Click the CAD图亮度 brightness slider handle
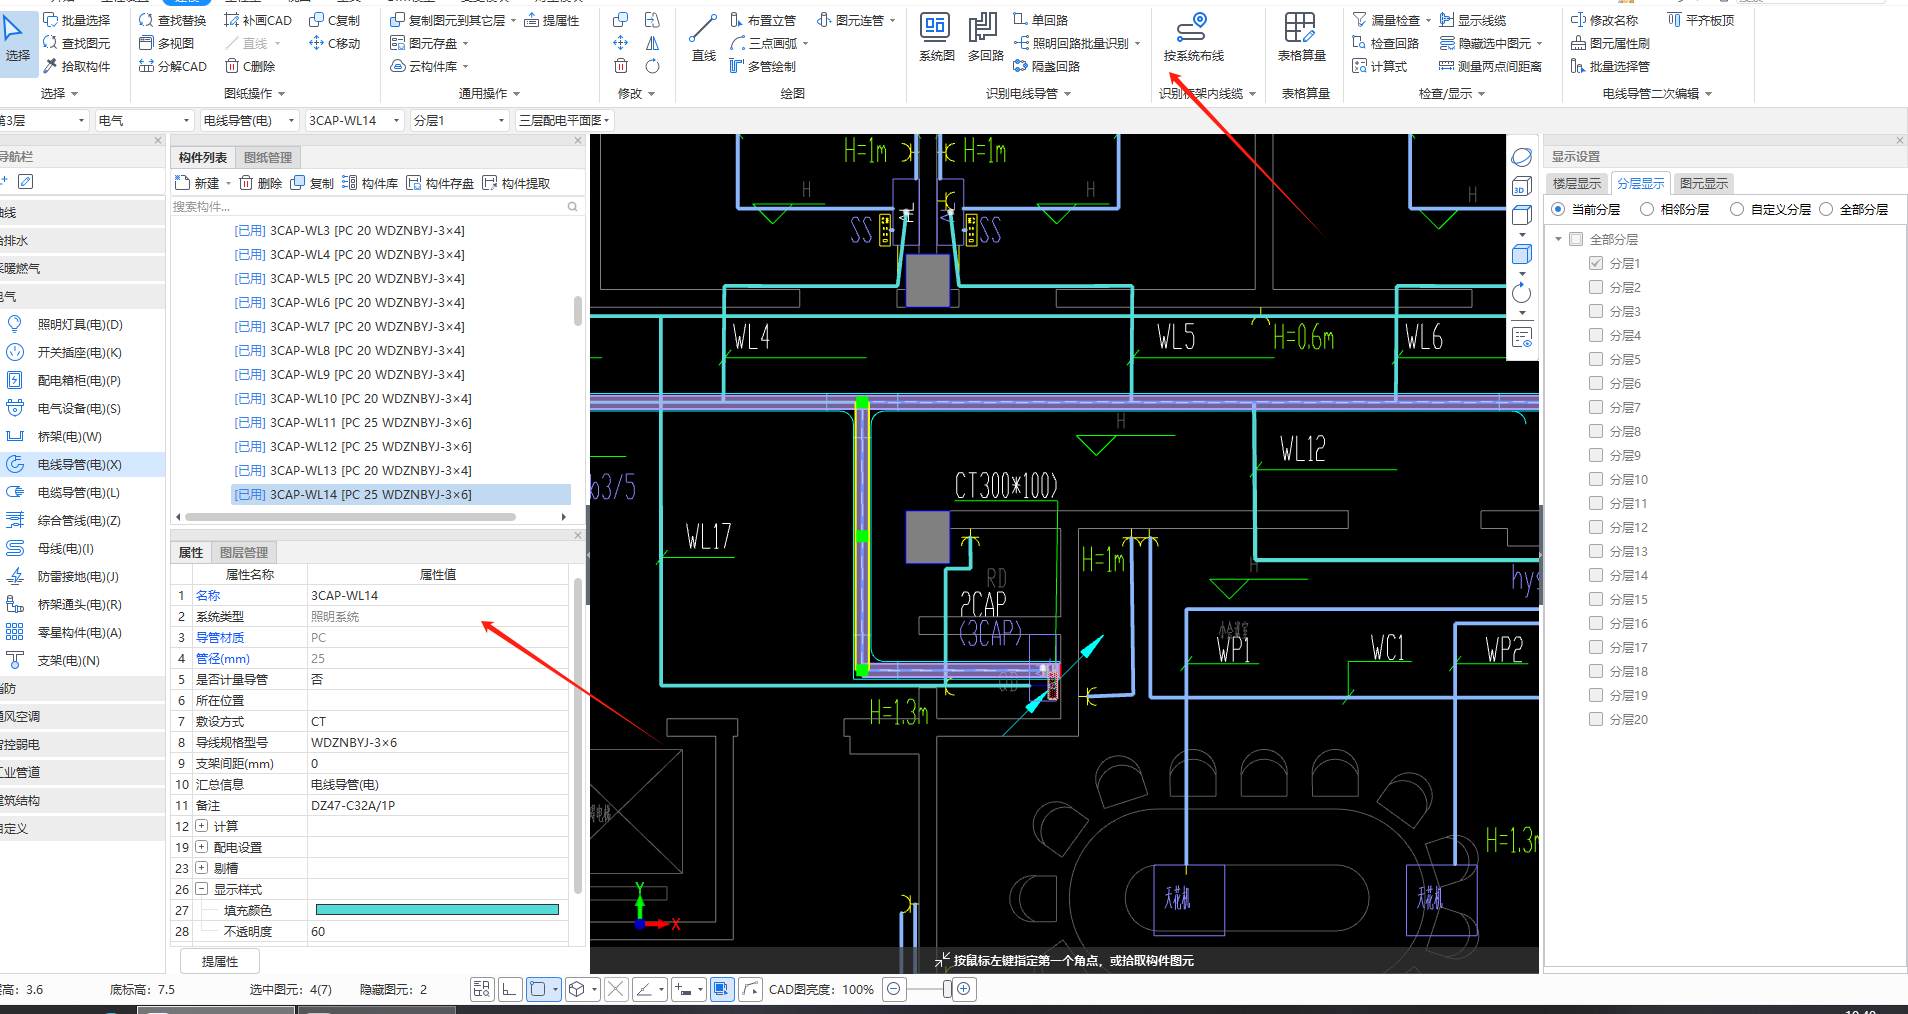 [x=947, y=989]
